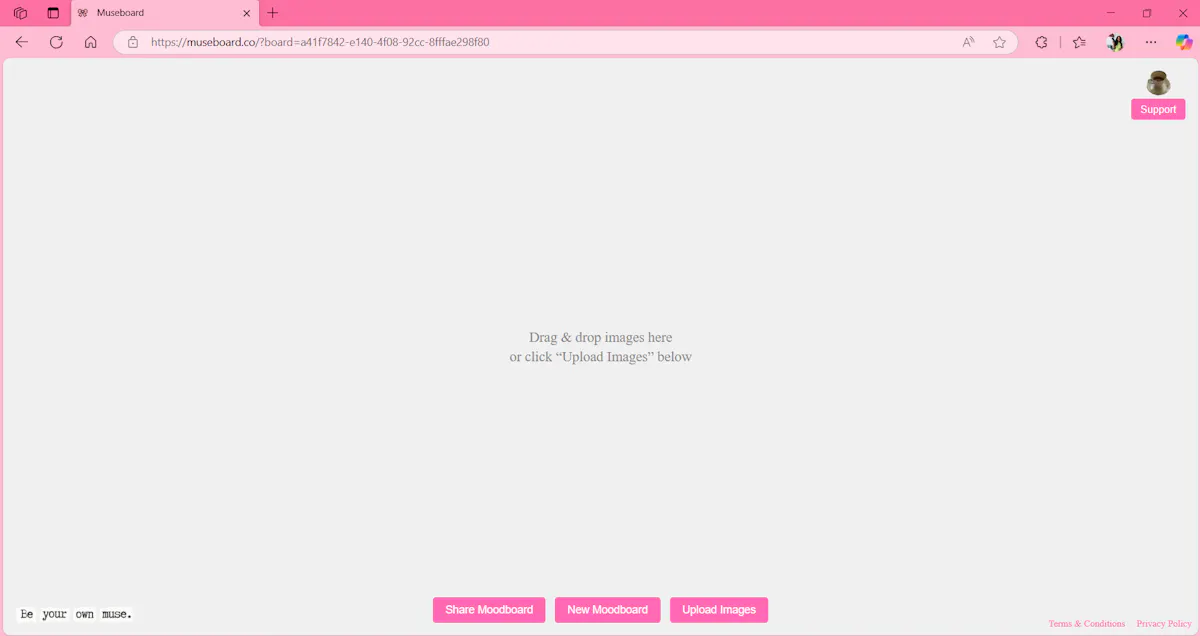Open the browser profile avatar

pyautogui.click(x=1116, y=42)
